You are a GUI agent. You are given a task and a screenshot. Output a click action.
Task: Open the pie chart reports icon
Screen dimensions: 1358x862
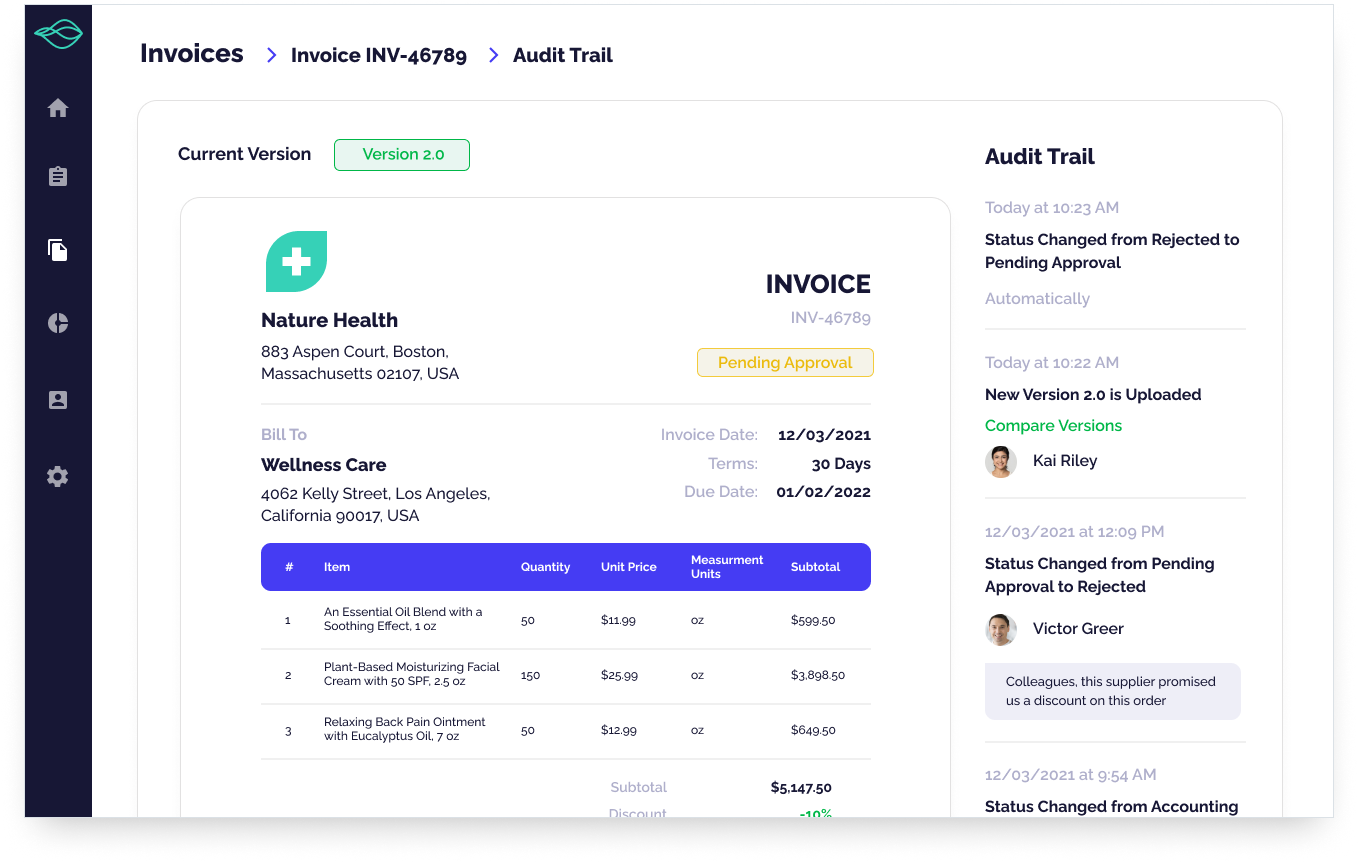click(x=58, y=323)
